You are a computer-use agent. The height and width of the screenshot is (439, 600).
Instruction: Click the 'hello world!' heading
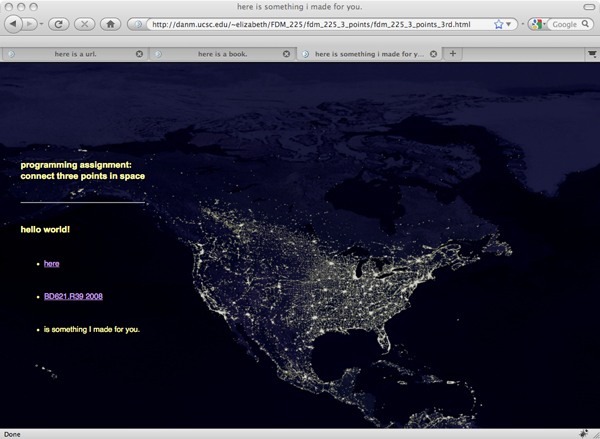pos(45,229)
